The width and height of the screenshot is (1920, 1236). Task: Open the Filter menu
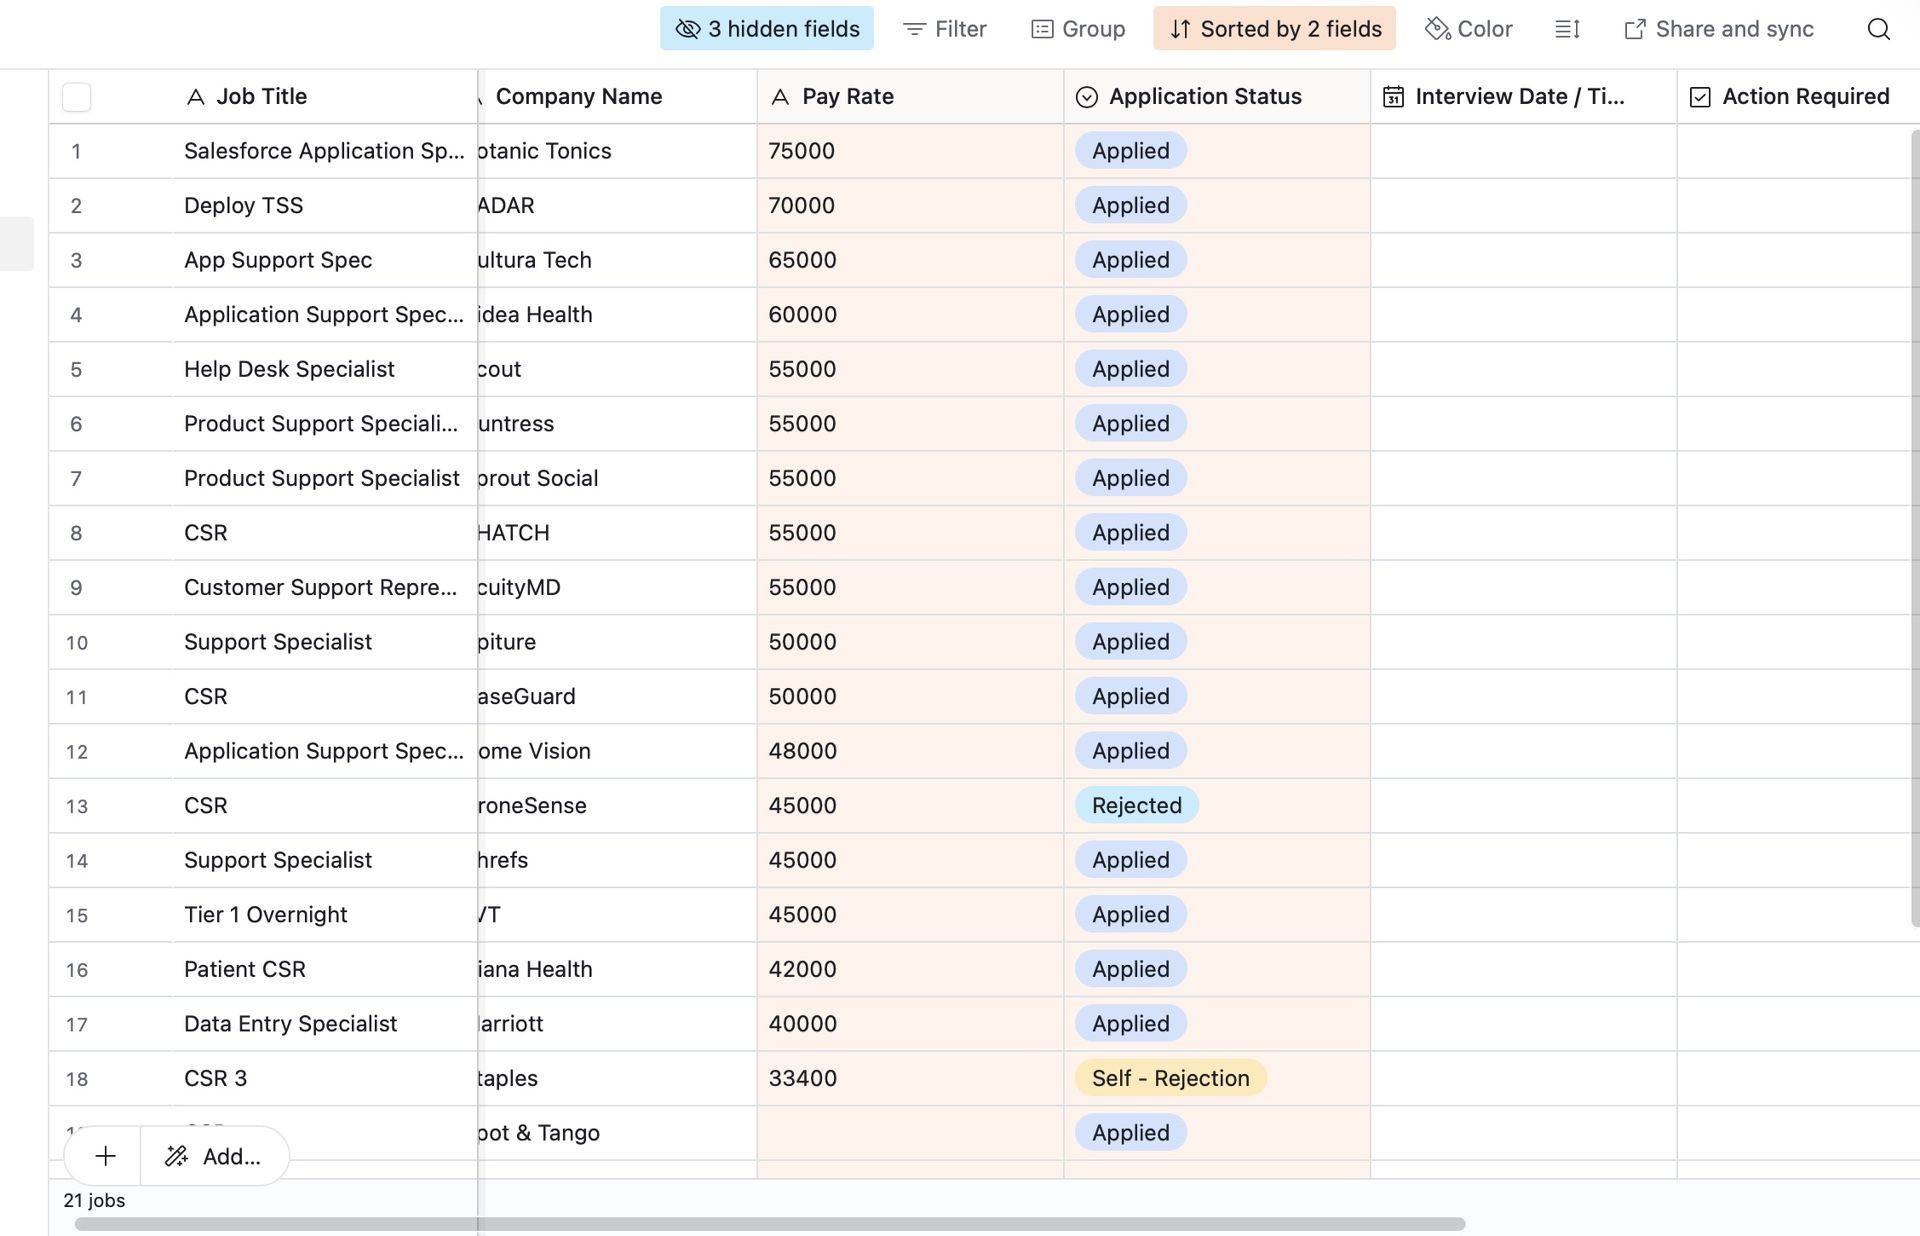944,29
